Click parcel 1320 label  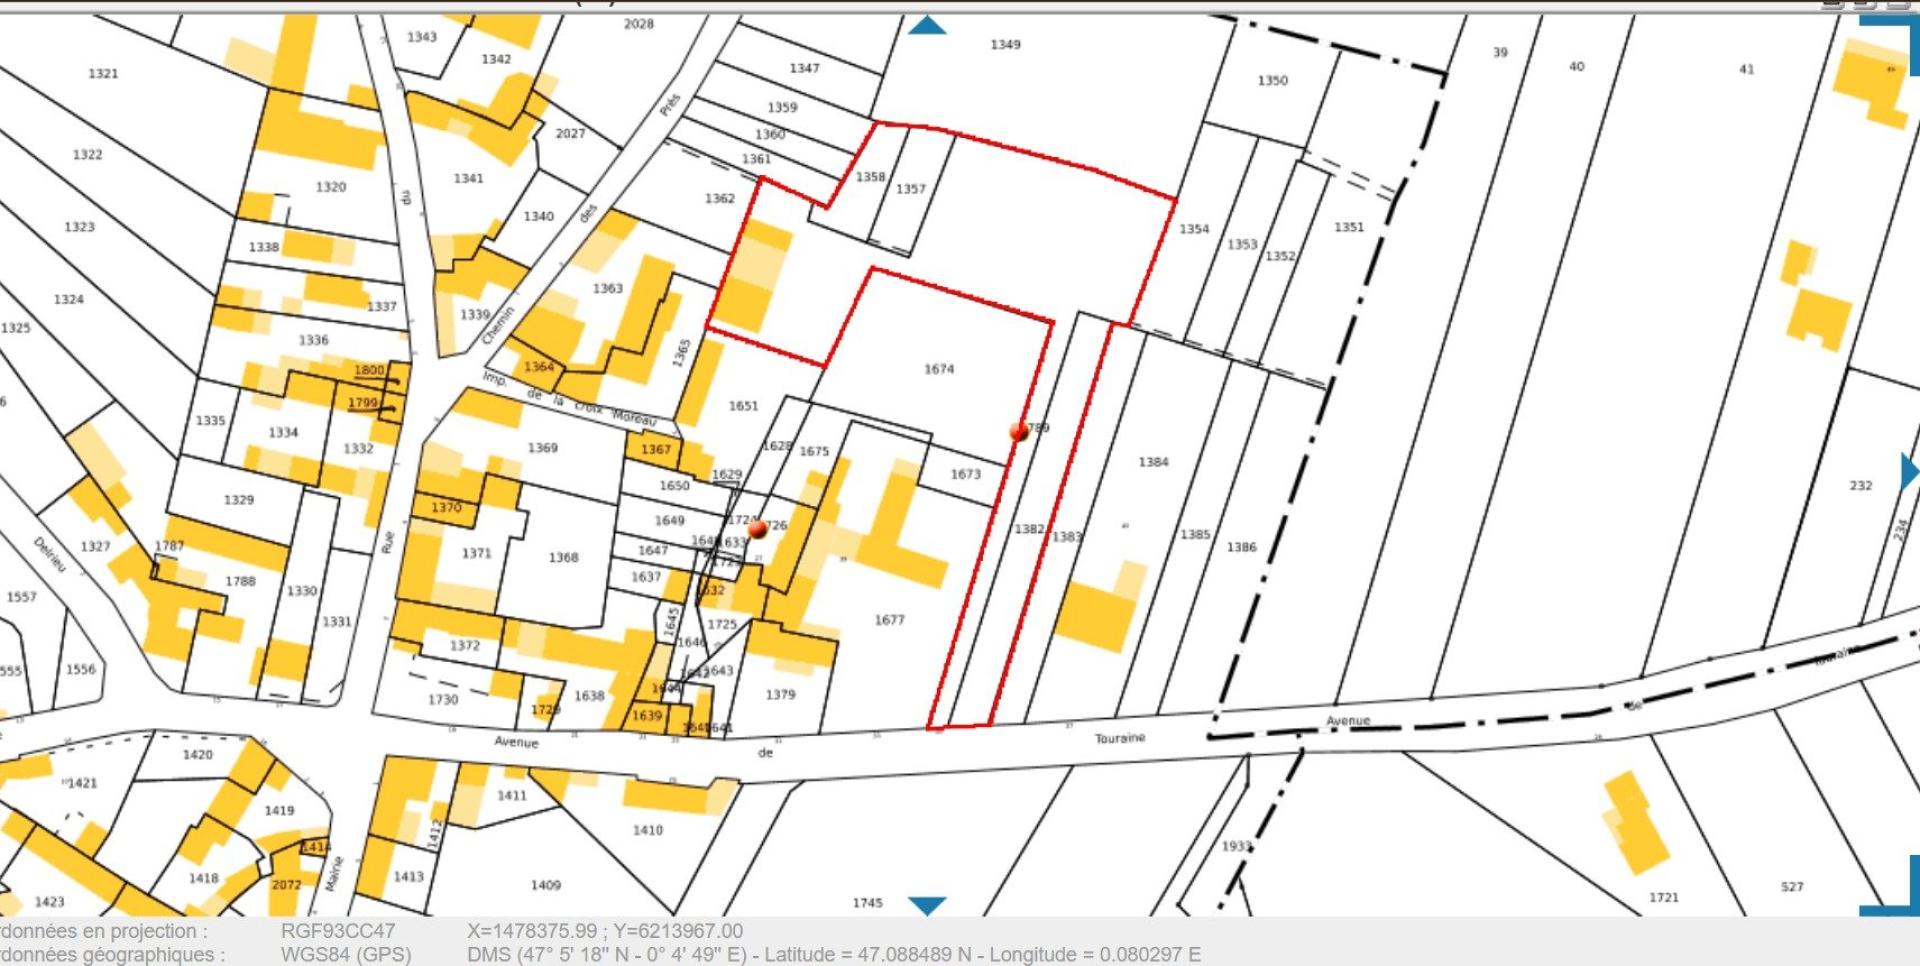pyautogui.click(x=330, y=187)
